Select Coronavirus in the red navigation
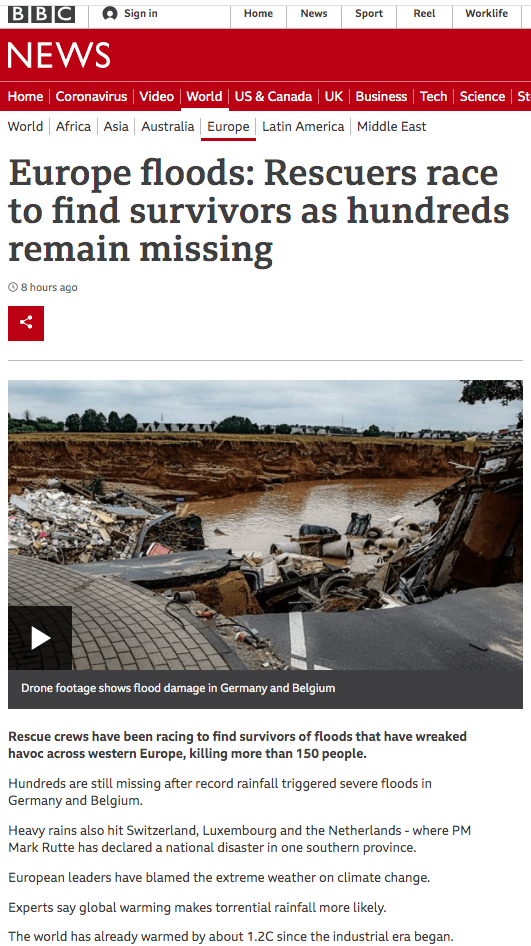The image size is (531, 946). coord(91,97)
